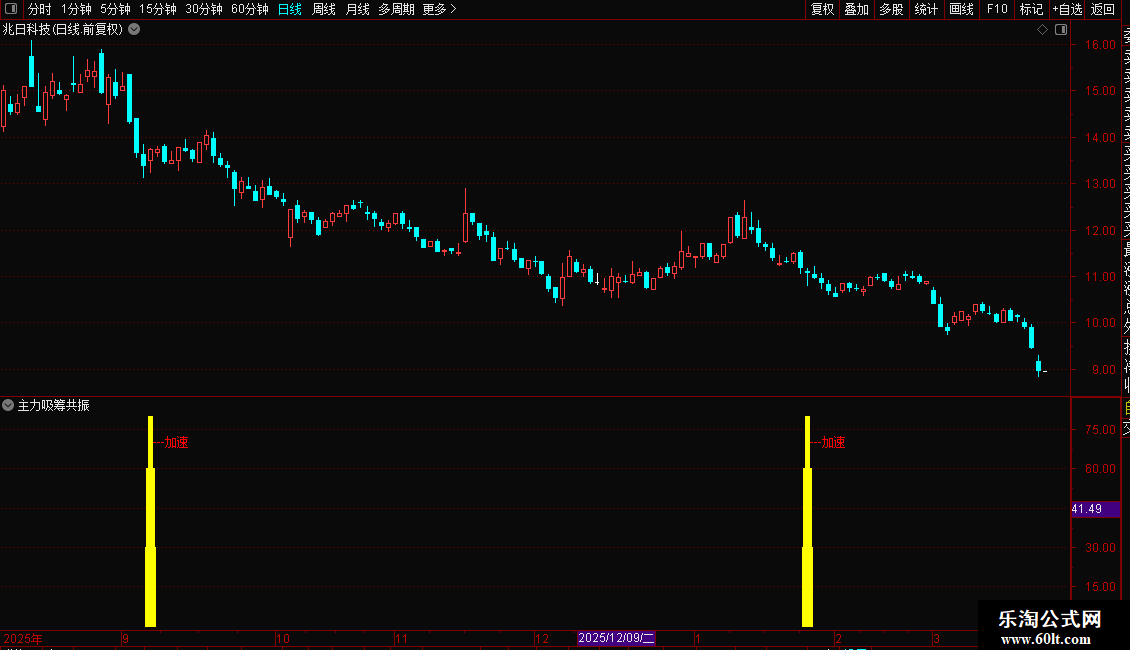The width and height of the screenshot is (1130, 650).
Task: Open the 复权 adjustment menu
Action: [822, 9]
